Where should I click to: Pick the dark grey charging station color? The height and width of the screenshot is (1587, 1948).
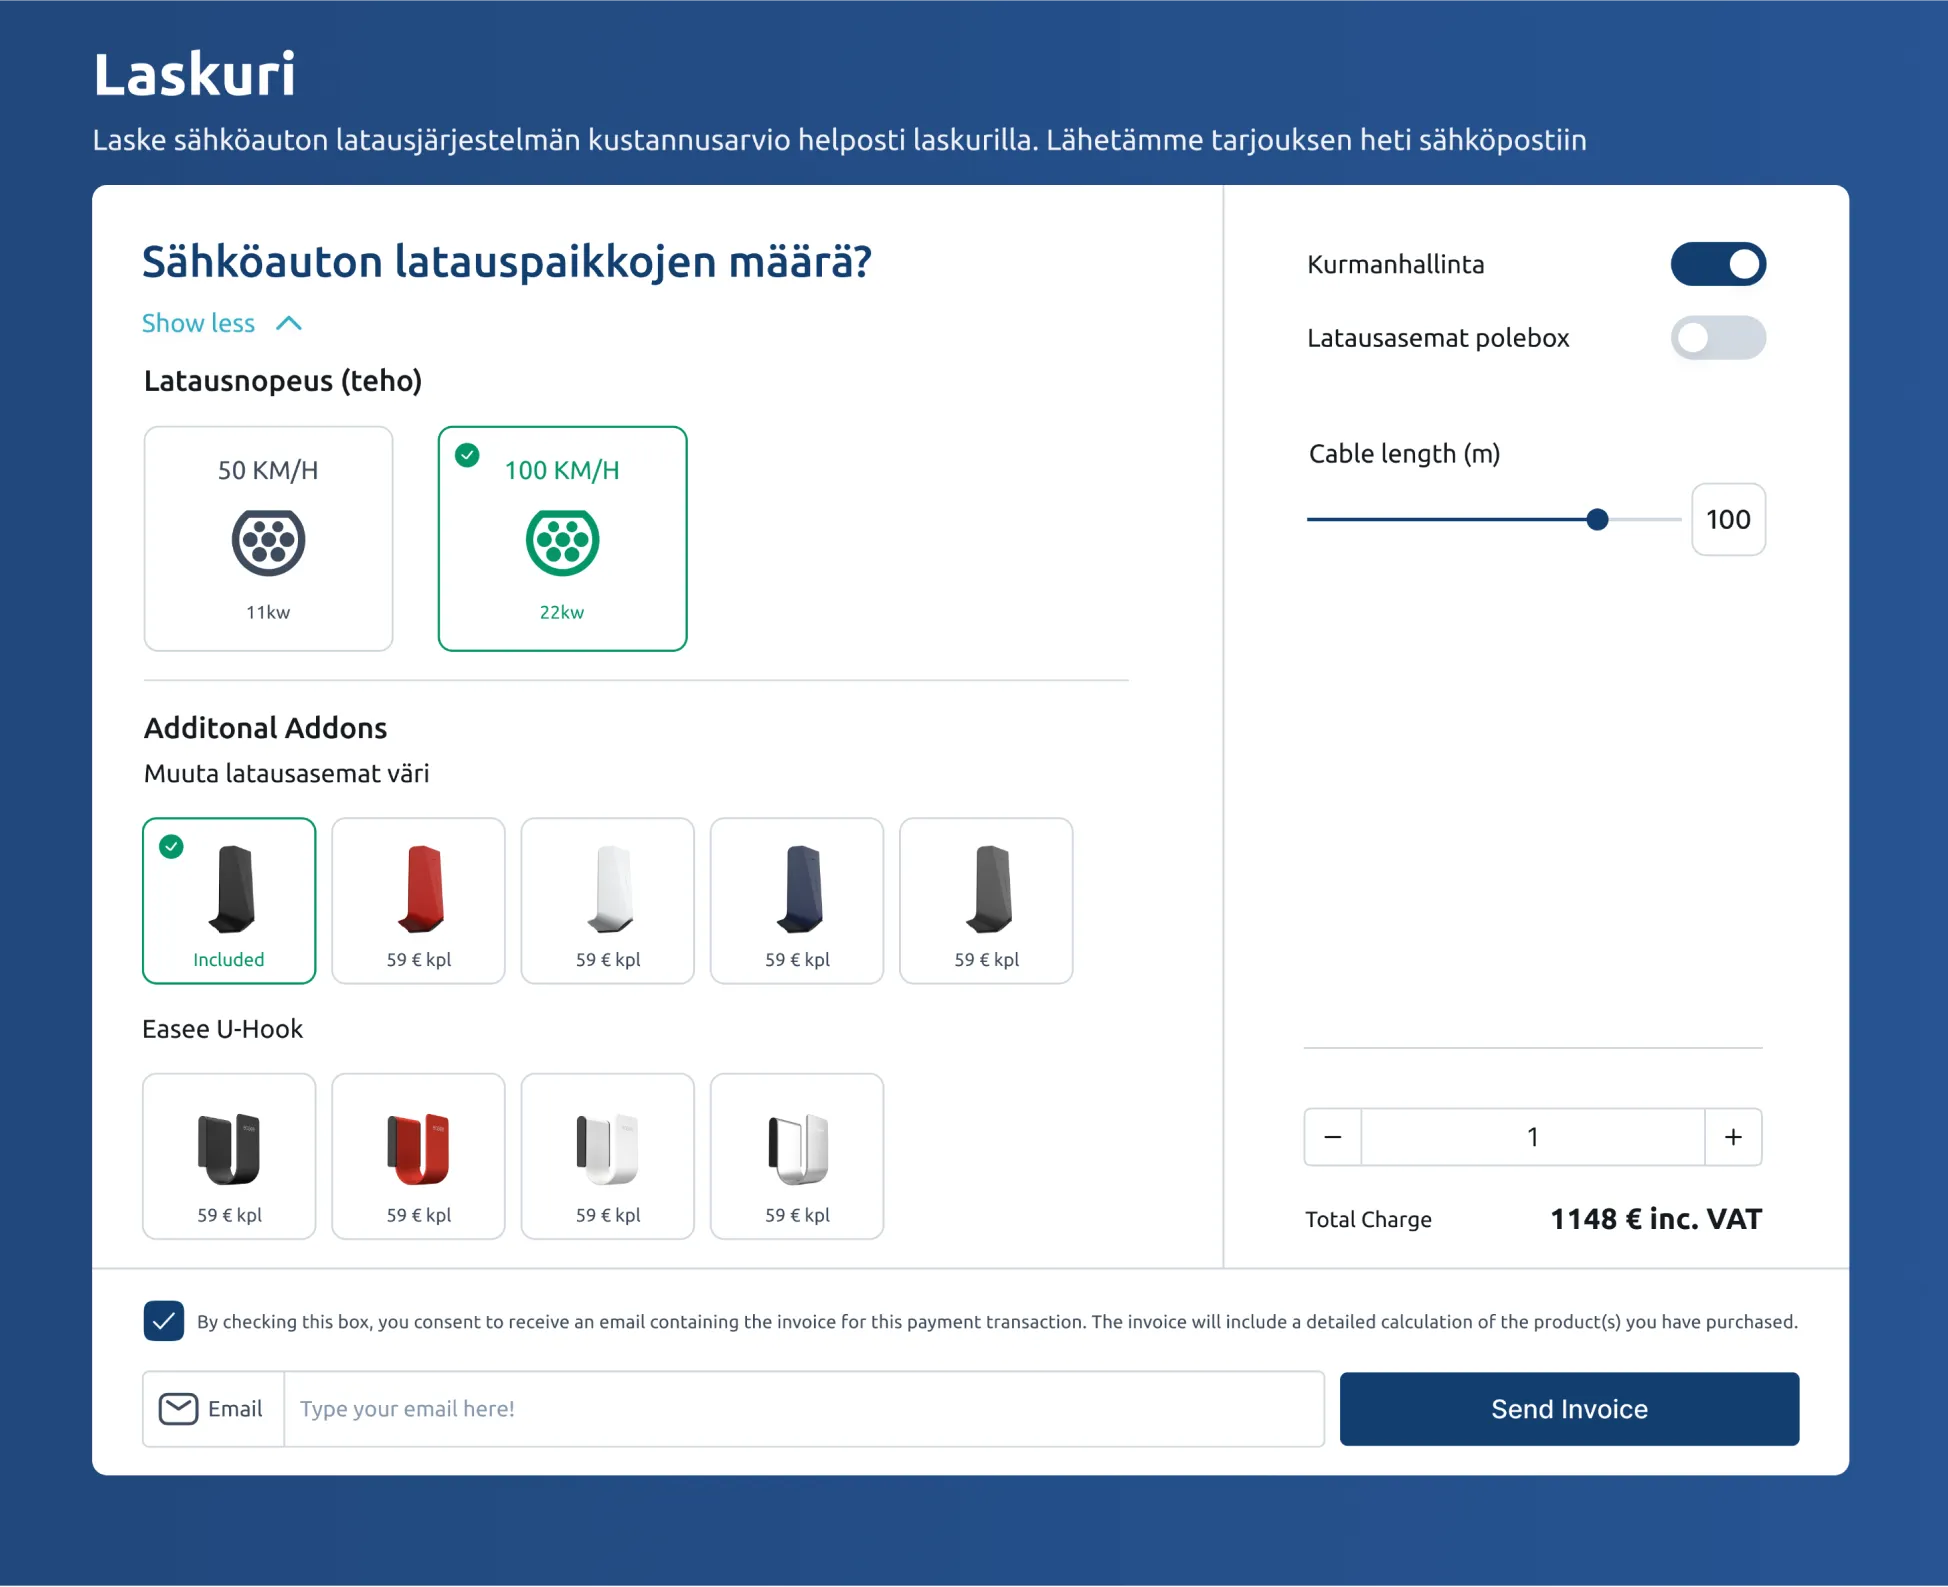[985, 900]
